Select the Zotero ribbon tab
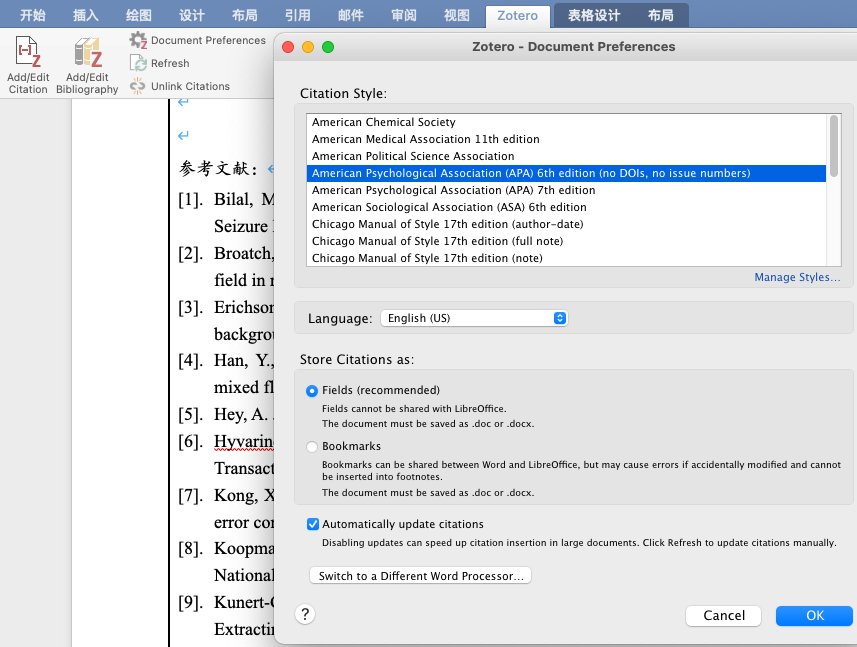The width and height of the screenshot is (857, 647). (x=517, y=15)
